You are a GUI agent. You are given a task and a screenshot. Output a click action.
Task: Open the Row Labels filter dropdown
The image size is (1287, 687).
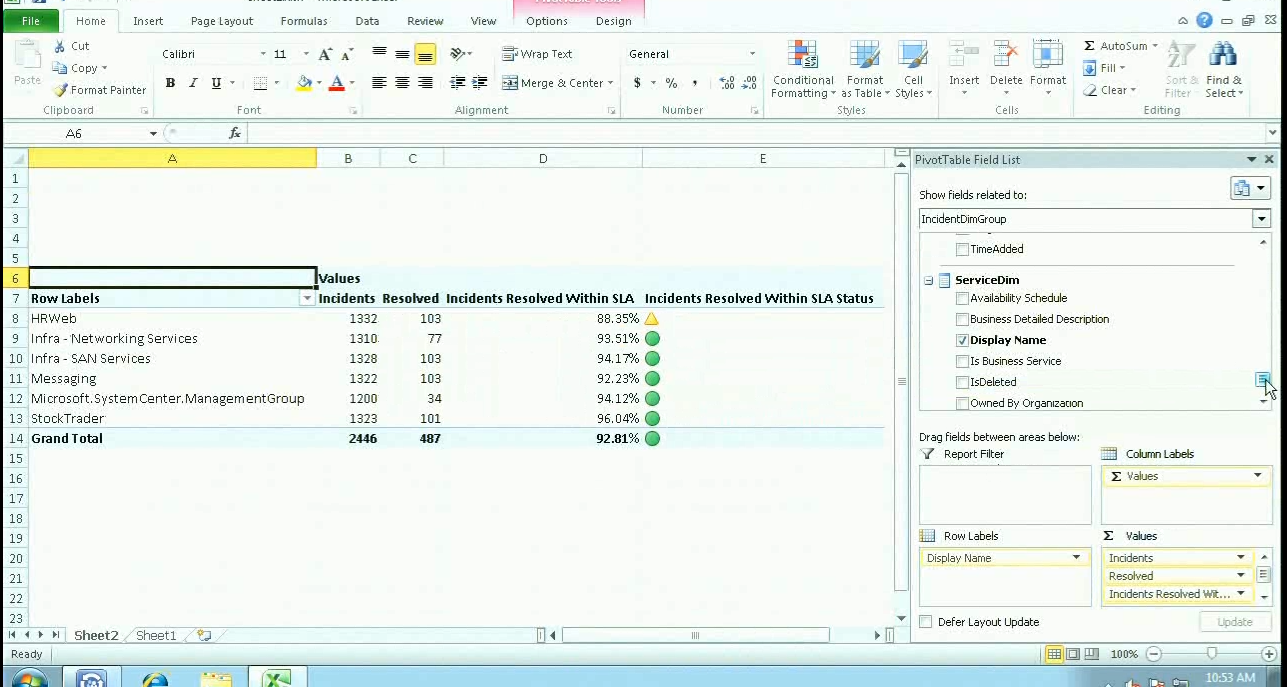307,298
